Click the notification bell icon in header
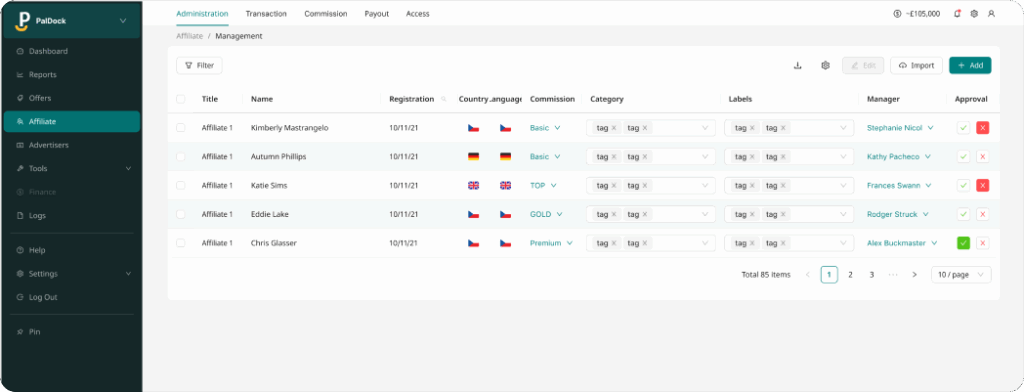 [957, 13]
